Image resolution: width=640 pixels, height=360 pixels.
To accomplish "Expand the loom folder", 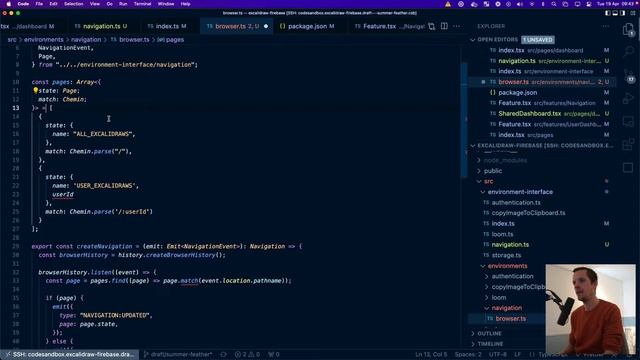I will pos(499,298).
